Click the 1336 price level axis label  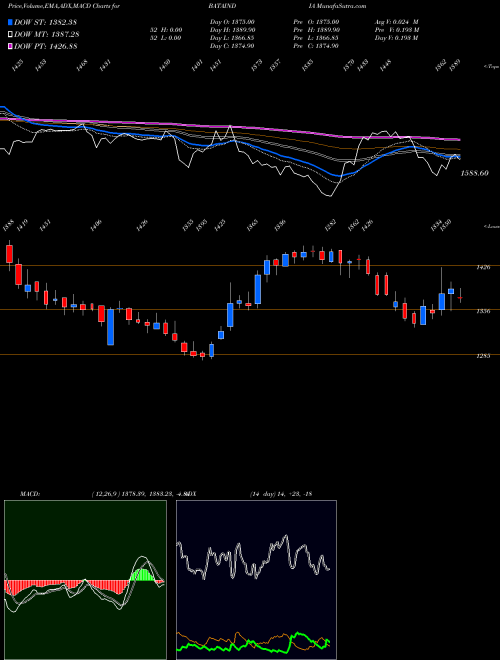(483, 311)
